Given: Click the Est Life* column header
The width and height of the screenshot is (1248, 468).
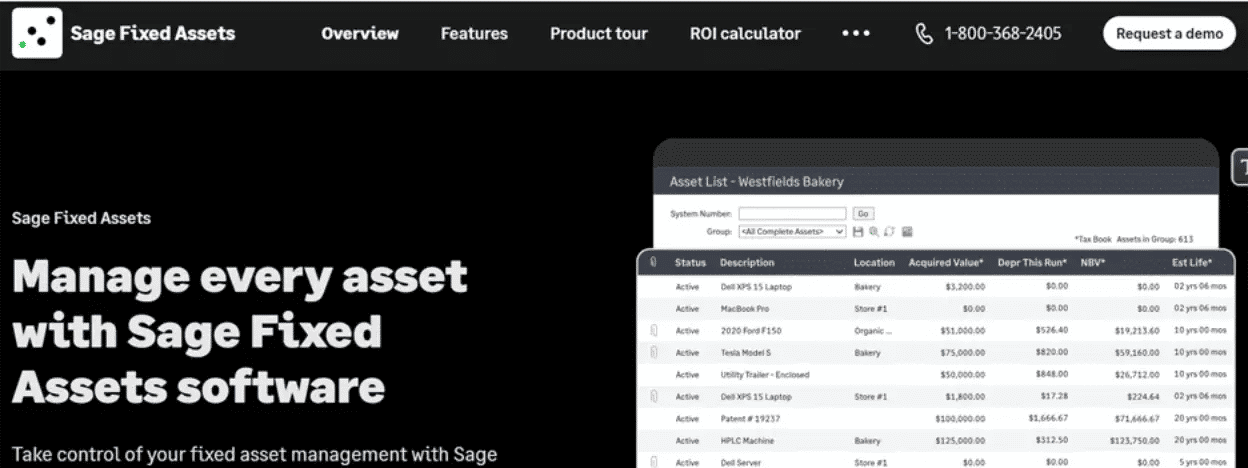Looking at the screenshot, I should tap(1191, 263).
